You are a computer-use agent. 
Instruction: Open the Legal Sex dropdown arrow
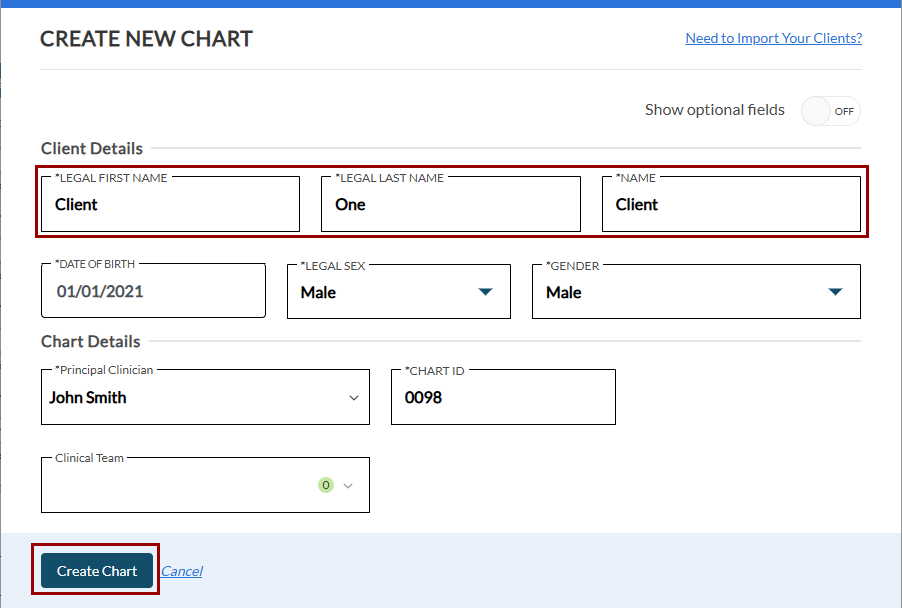pyautogui.click(x=485, y=292)
